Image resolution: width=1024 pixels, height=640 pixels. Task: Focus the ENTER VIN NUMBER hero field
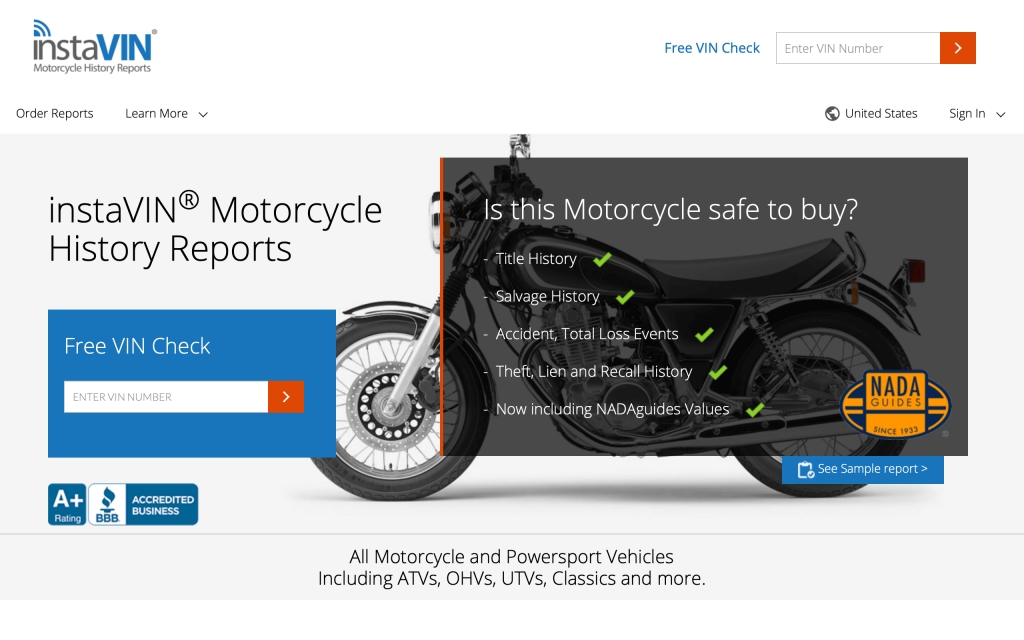point(166,396)
